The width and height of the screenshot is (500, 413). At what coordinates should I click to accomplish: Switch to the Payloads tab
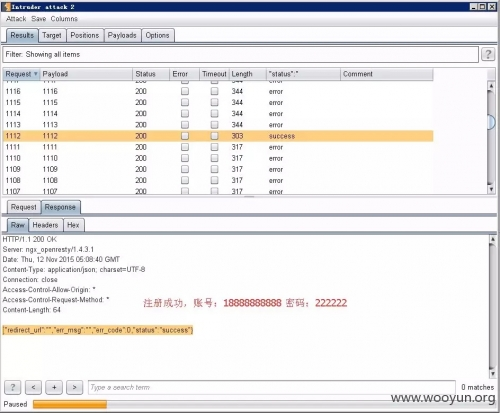(x=122, y=35)
